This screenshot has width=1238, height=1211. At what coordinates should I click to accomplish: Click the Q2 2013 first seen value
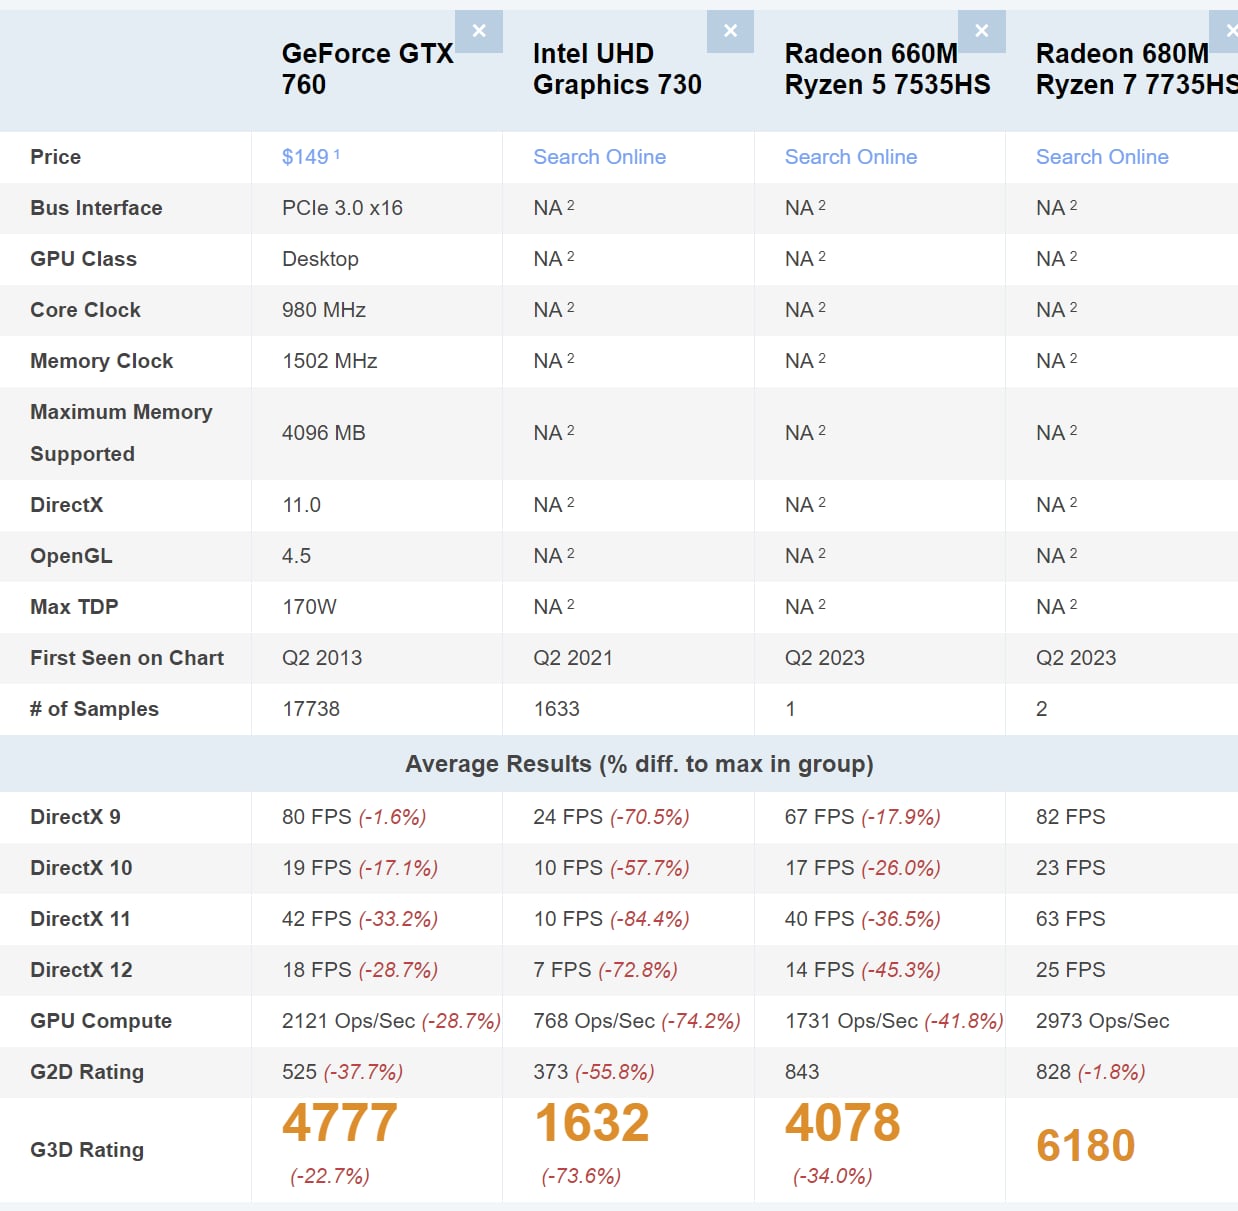tap(322, 658)
